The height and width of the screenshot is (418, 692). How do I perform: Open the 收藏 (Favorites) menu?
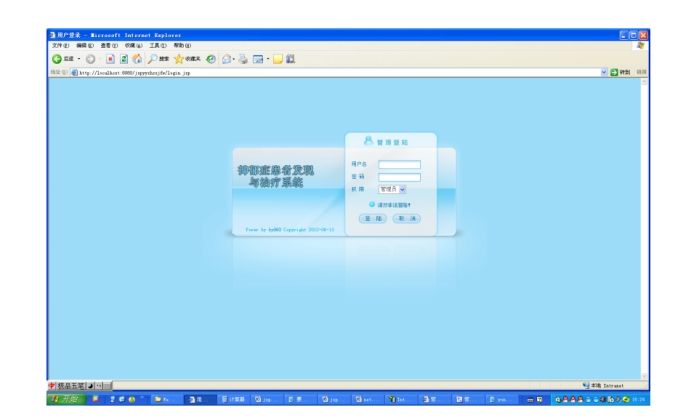[133, 45]
